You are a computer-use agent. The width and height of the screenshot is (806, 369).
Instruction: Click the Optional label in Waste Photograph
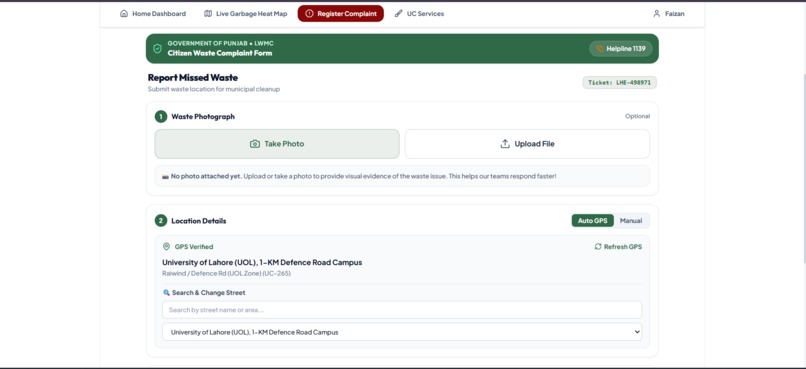(637, 116)
